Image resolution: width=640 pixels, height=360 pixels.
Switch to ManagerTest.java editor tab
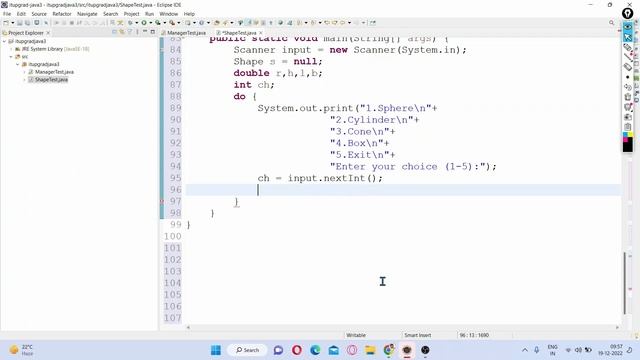186,33
